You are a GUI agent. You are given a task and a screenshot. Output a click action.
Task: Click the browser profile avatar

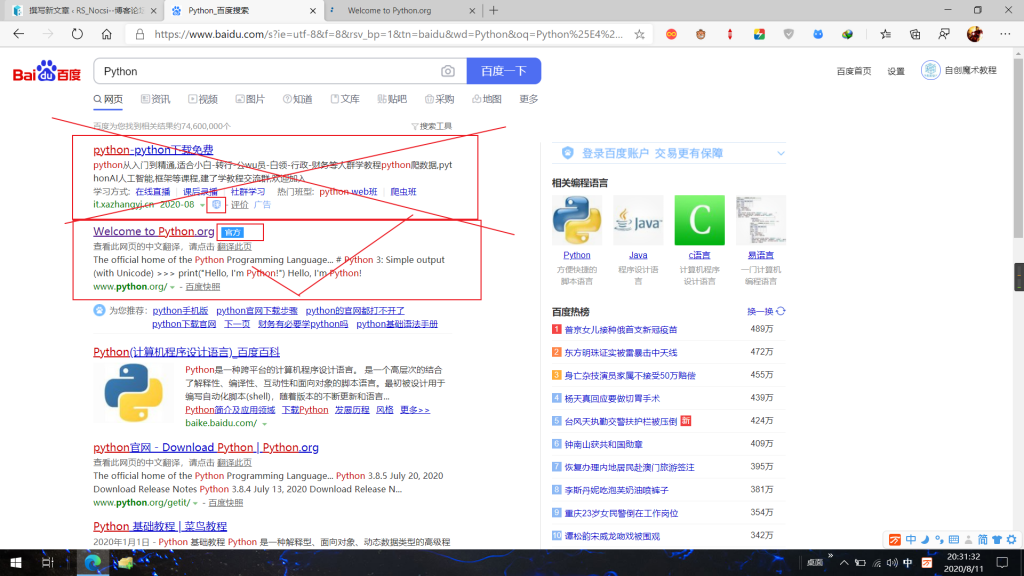974,34
